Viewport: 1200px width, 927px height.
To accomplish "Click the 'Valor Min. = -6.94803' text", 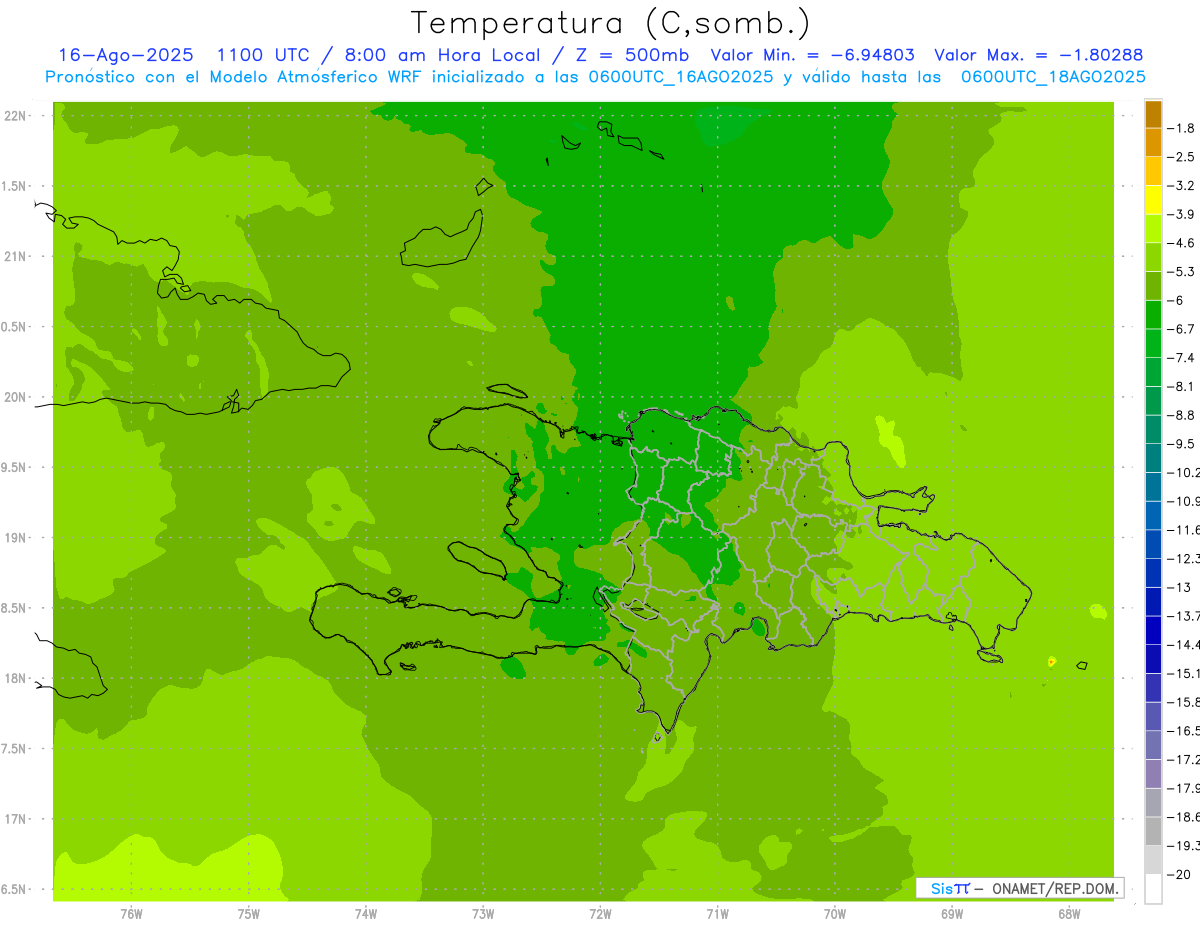I will 812,55.
